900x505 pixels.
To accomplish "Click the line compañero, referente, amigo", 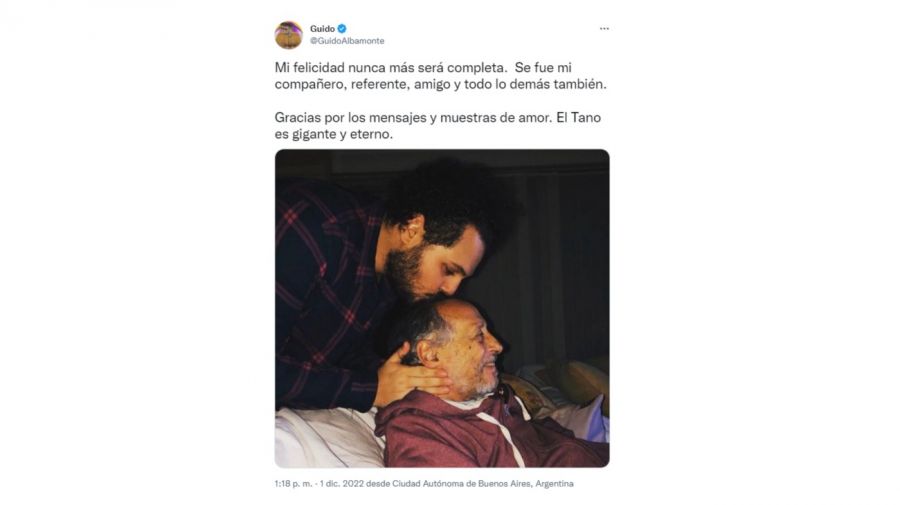I will [x=440, y=84].
